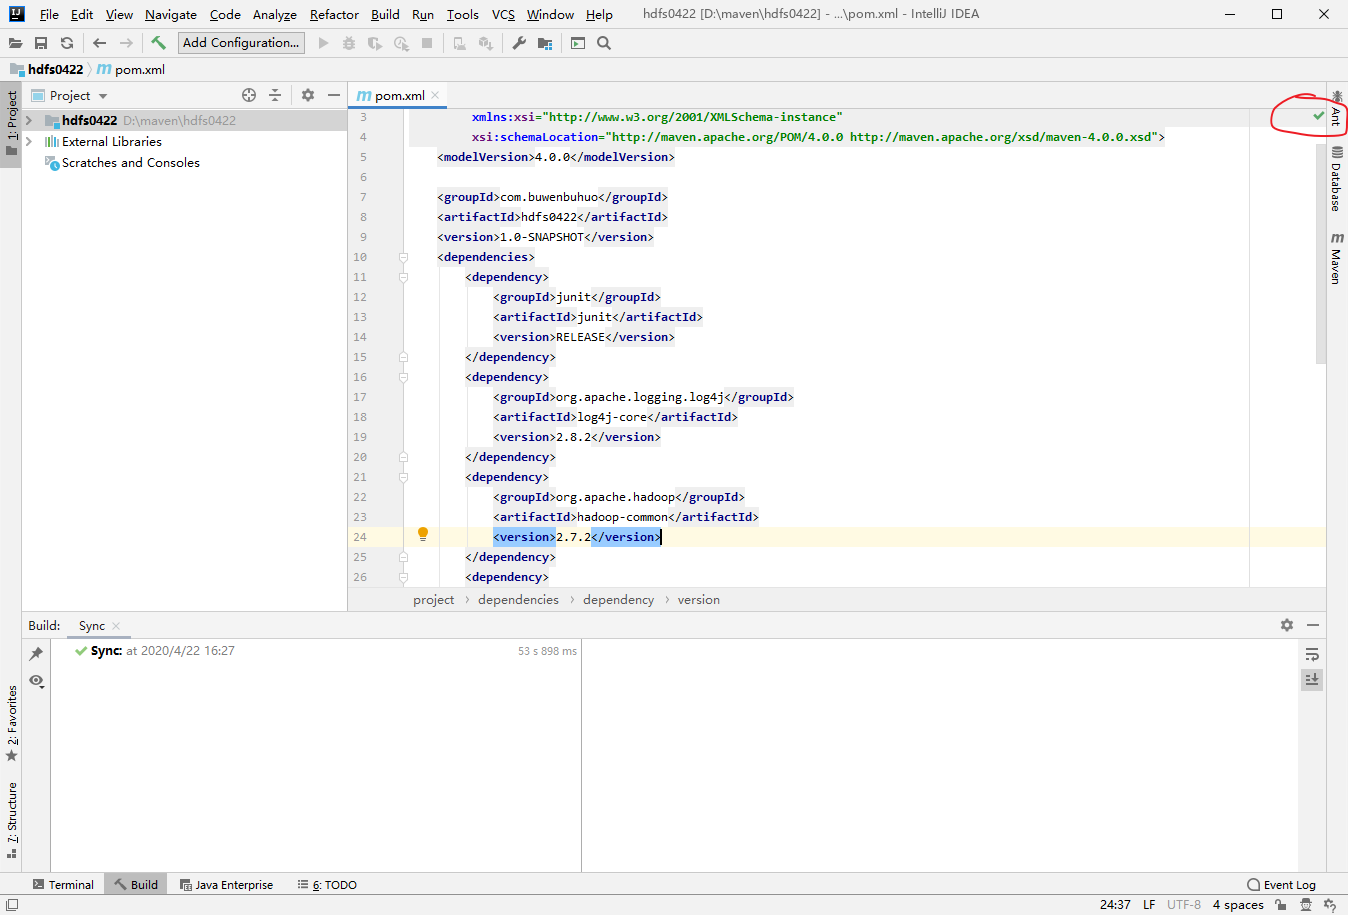Open the Maven tool window on right
This screenshot has height=915, width=1348.
point(1336,258)
